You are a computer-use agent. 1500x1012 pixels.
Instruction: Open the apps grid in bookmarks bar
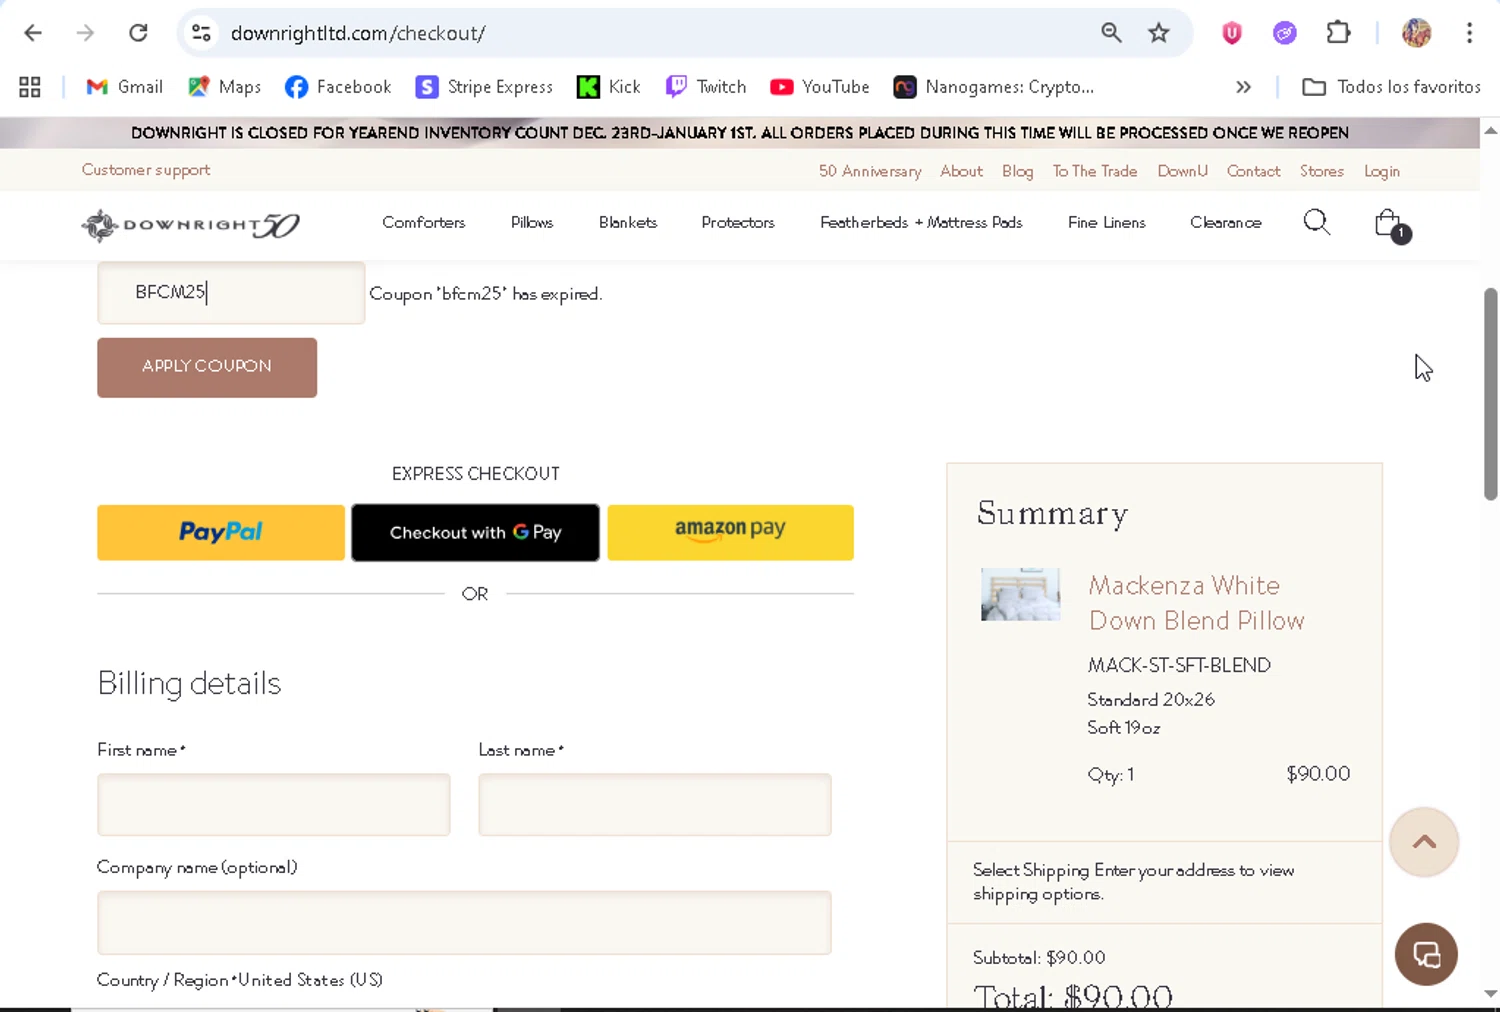[x=30, y=87]
